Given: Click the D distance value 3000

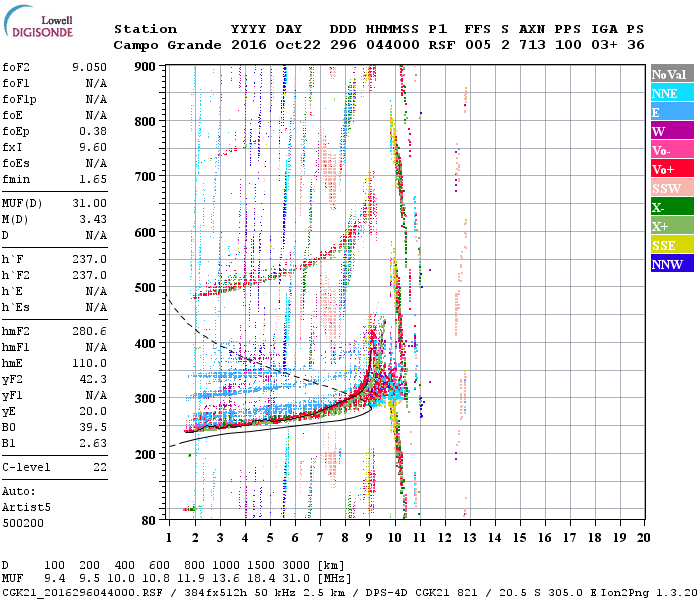Looking at the screenshot, I should (x=296, y=565).
